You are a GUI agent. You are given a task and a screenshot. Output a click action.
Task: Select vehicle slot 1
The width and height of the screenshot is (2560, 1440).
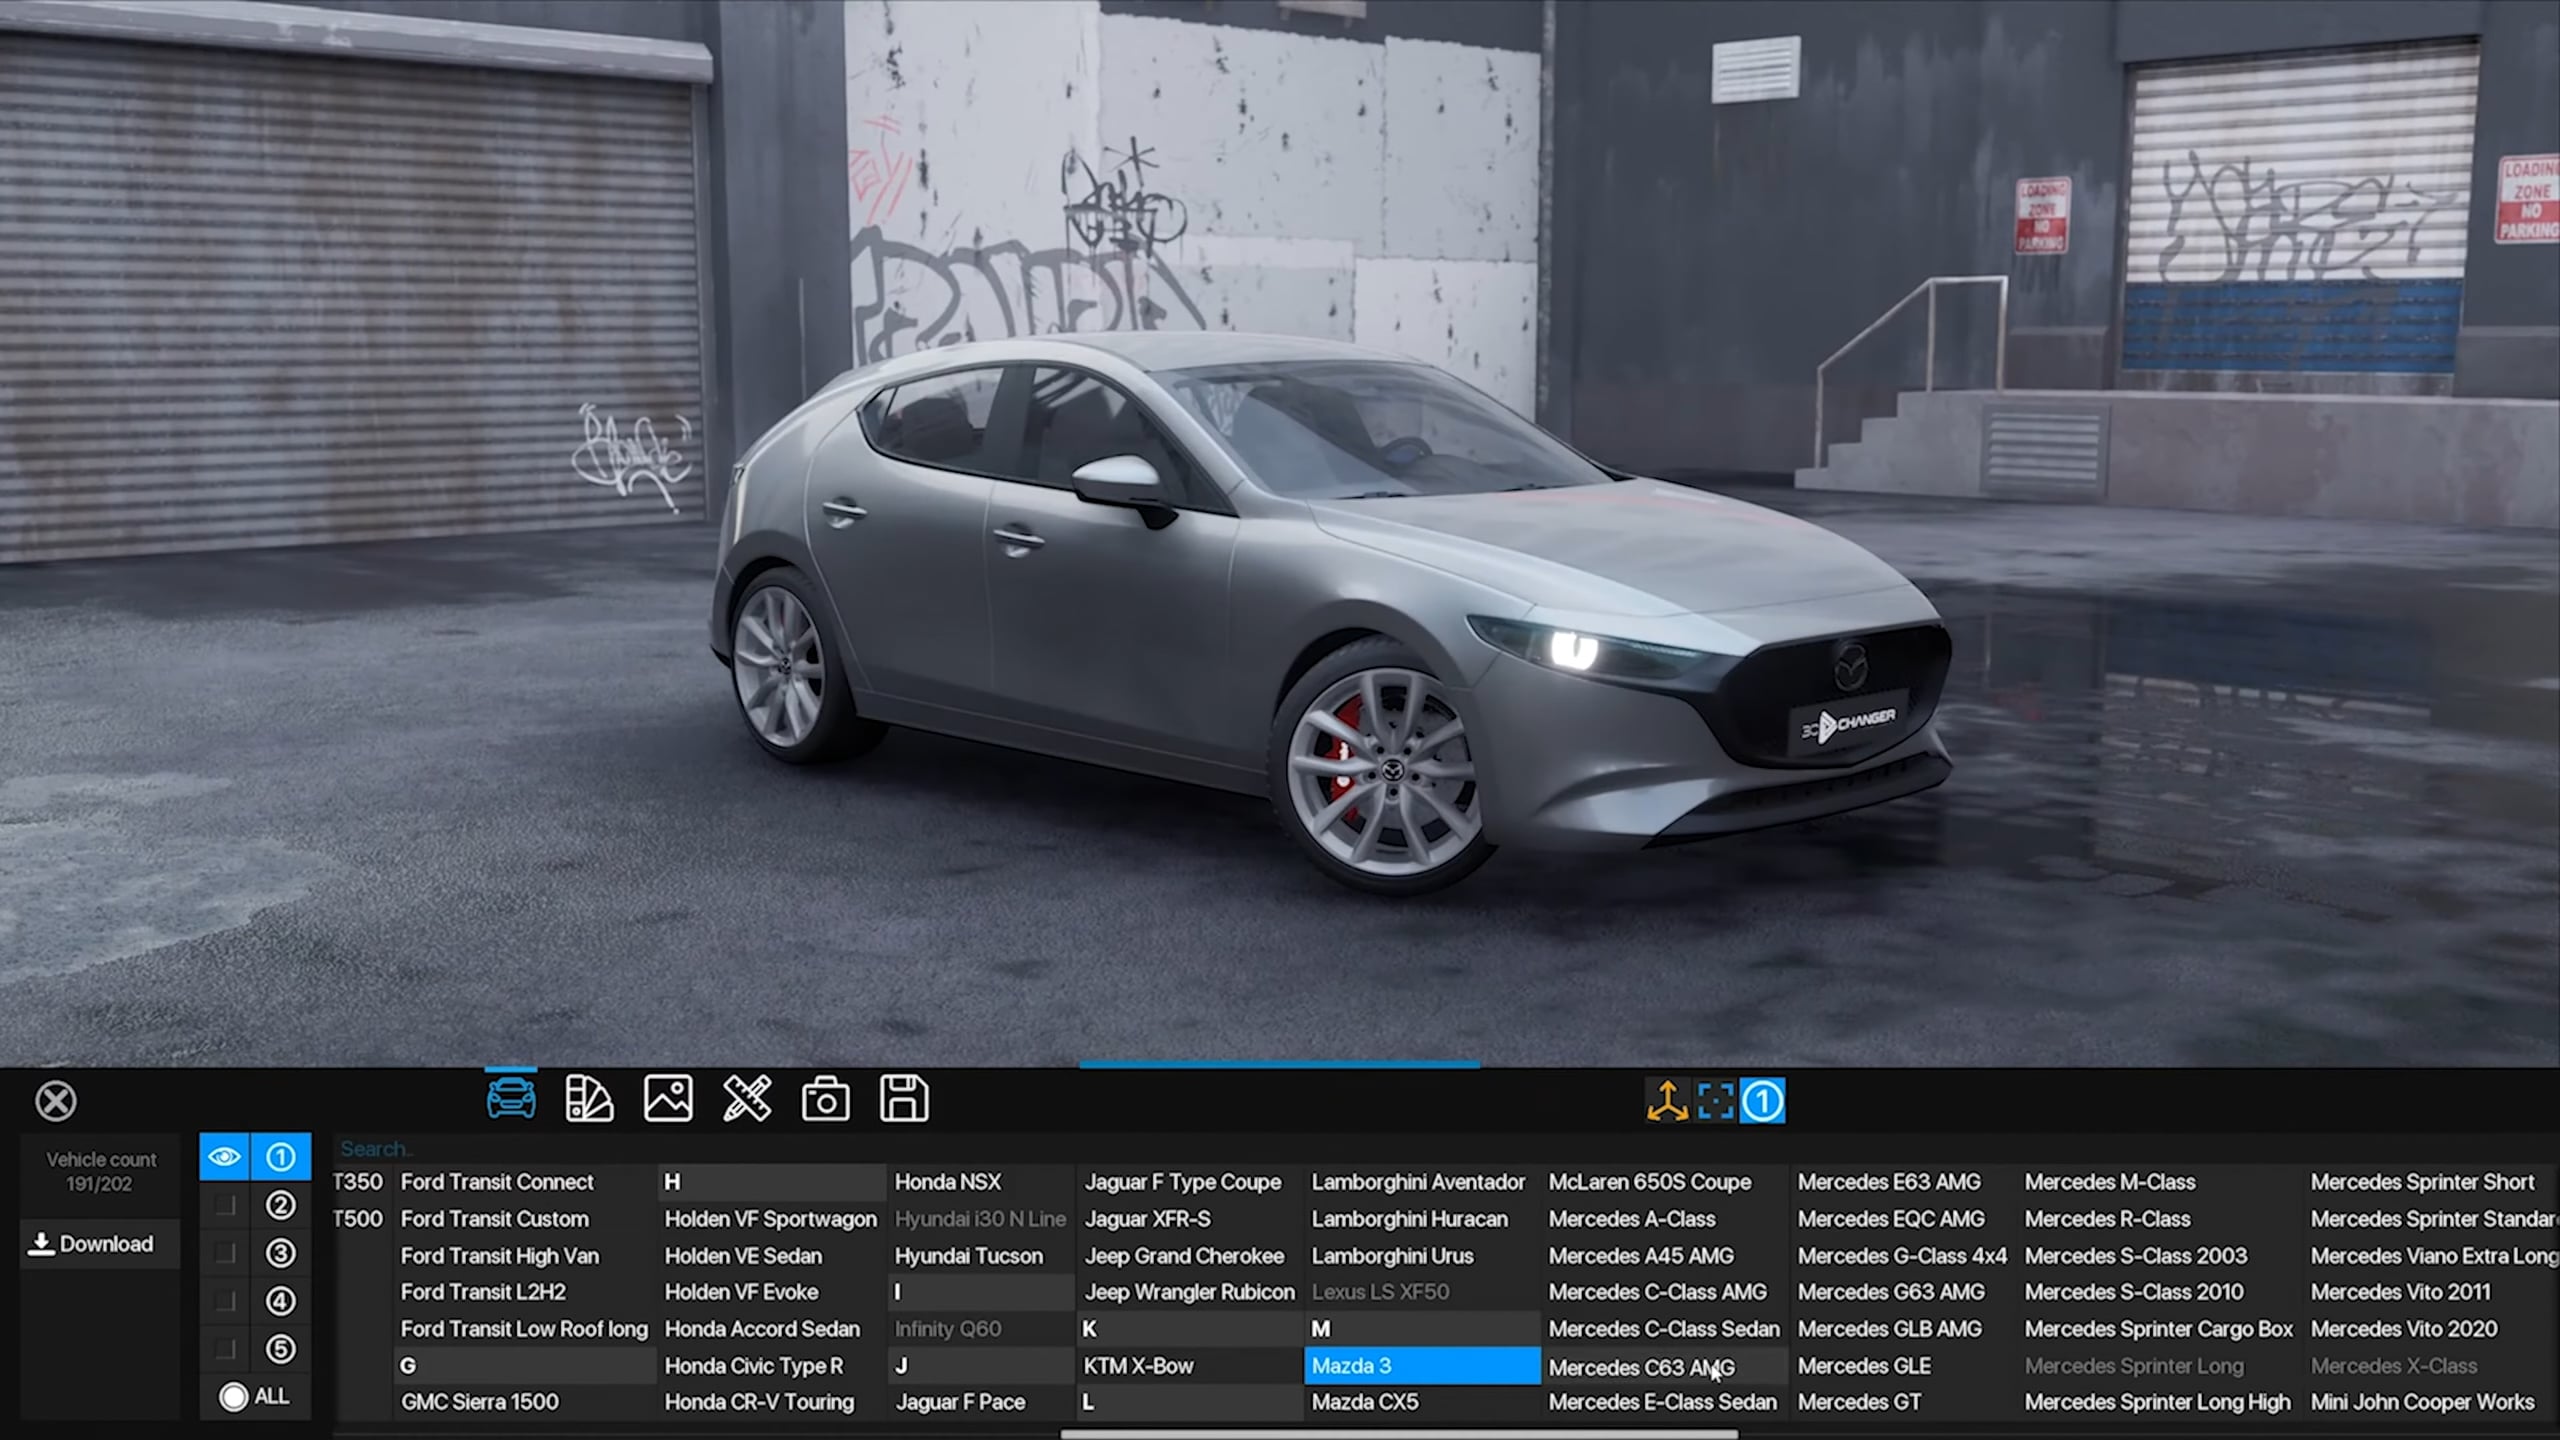click(281, 1157)
